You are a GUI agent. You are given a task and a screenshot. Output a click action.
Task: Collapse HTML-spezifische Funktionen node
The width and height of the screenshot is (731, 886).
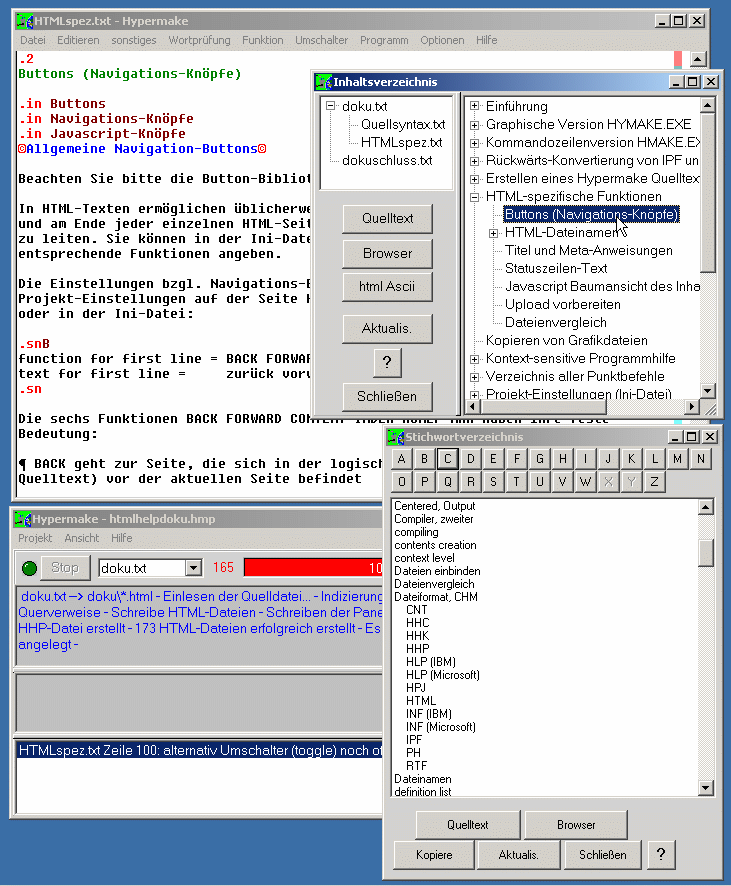[475, 197]
